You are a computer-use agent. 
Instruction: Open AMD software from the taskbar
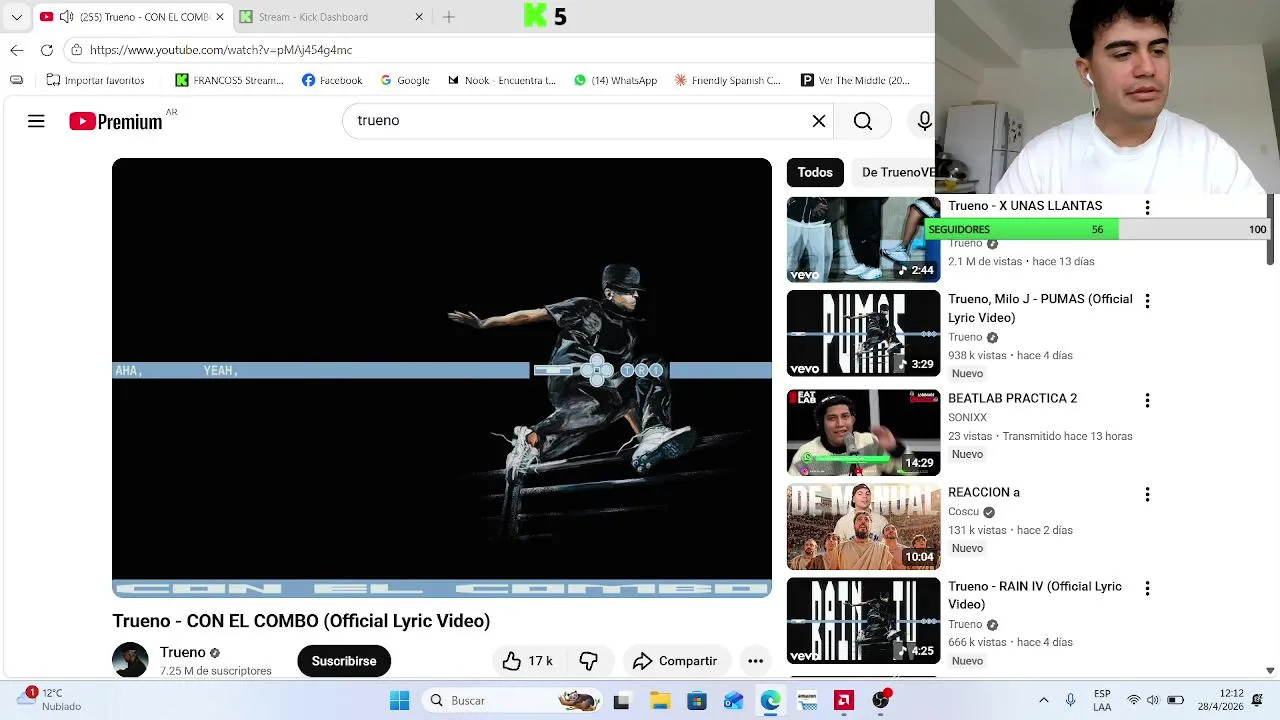coord(844,700)
